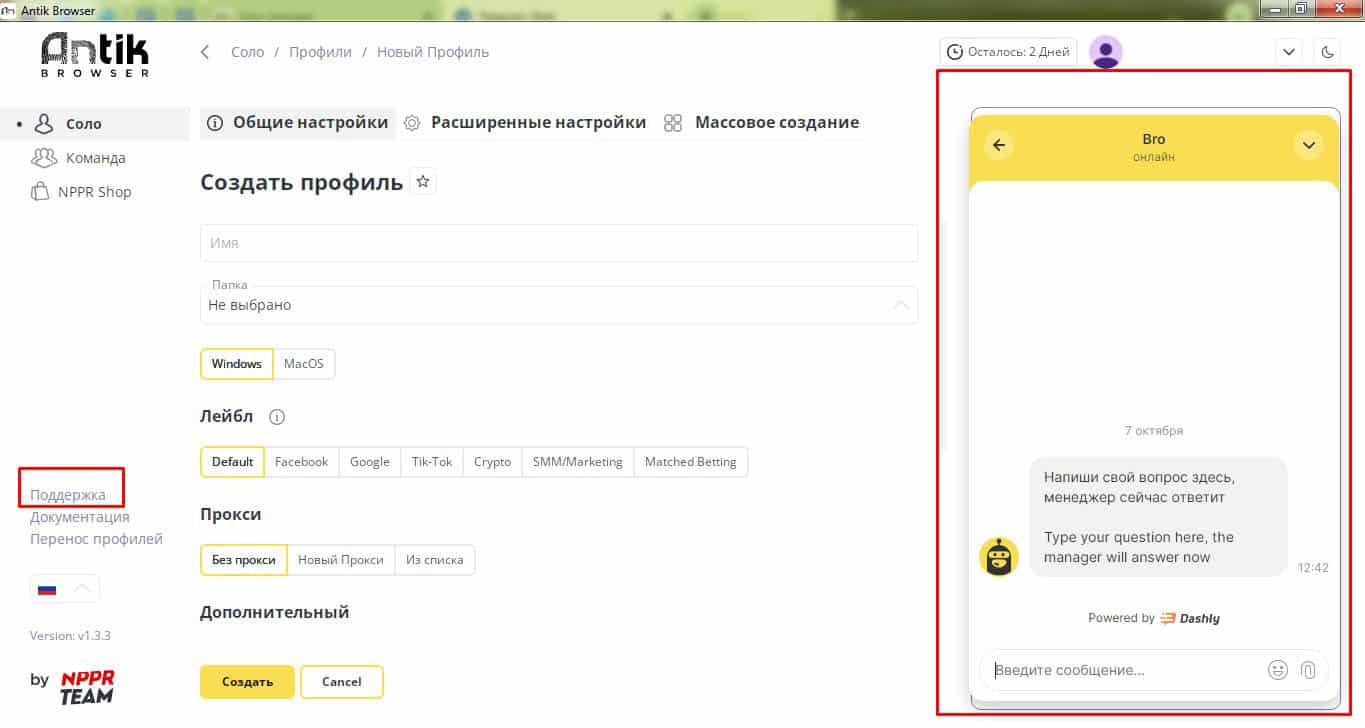Open emoji picker in chat input

(x=1277, y=670)
